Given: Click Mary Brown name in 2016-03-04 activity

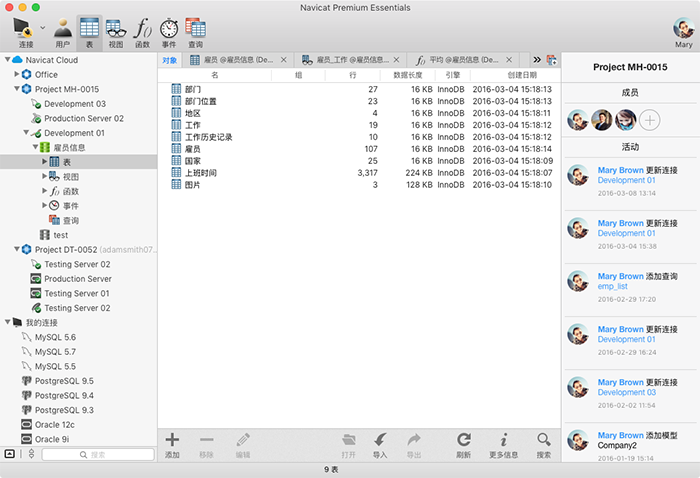Looking at the screenshot, I should click(x=621, y=223).
